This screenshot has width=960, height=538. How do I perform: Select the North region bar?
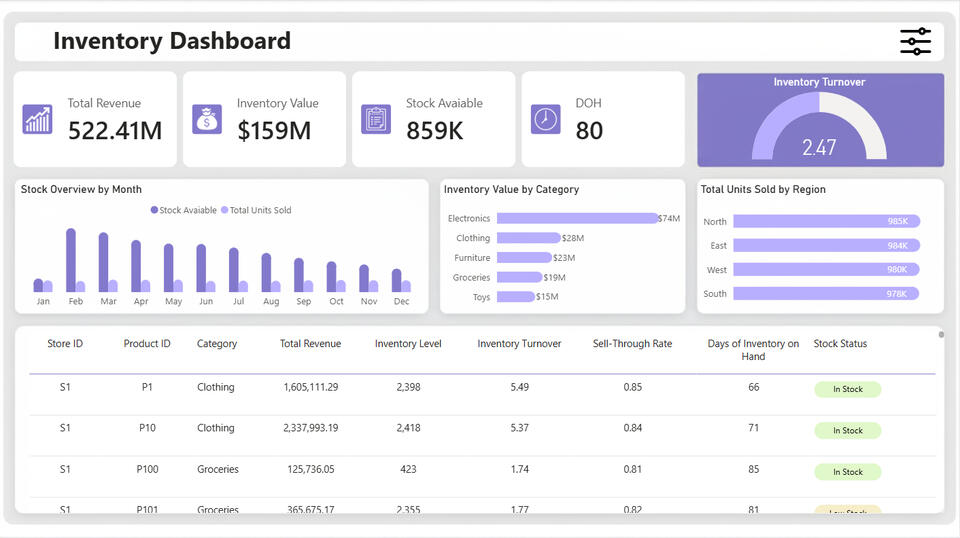[x=825, y=221]
